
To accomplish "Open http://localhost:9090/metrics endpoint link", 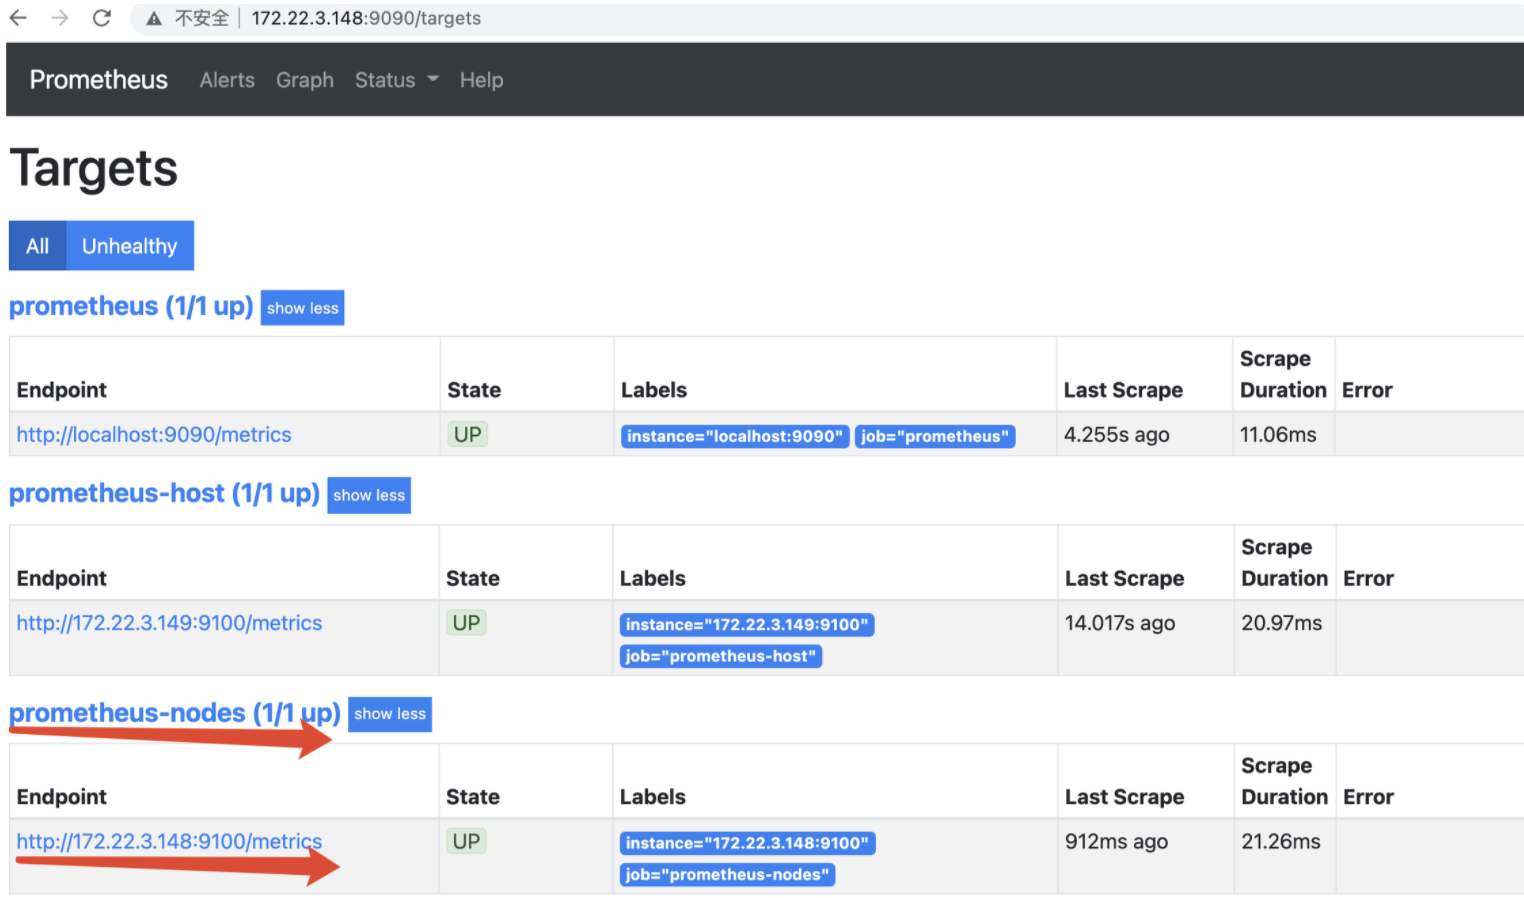I will coord(154,435).
